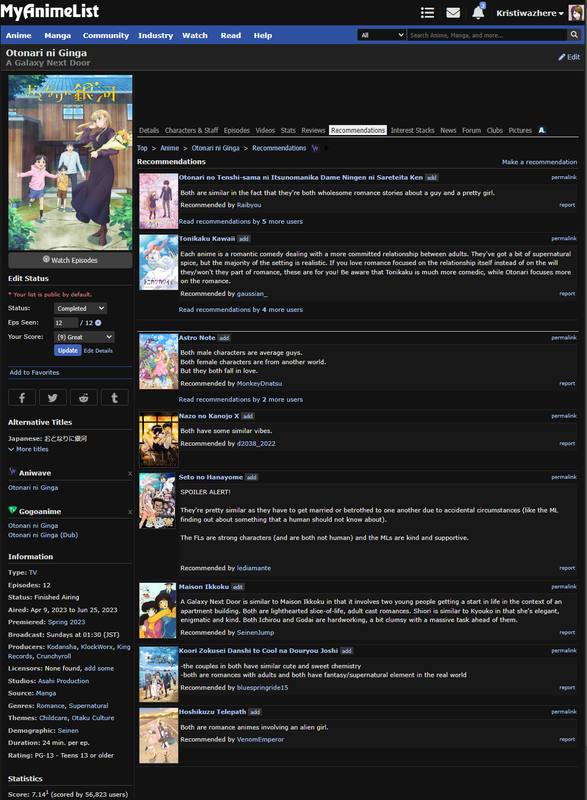Switch to the Interest Stacks tab
Viewport: 587px width, 800px height.
point(413,130)
